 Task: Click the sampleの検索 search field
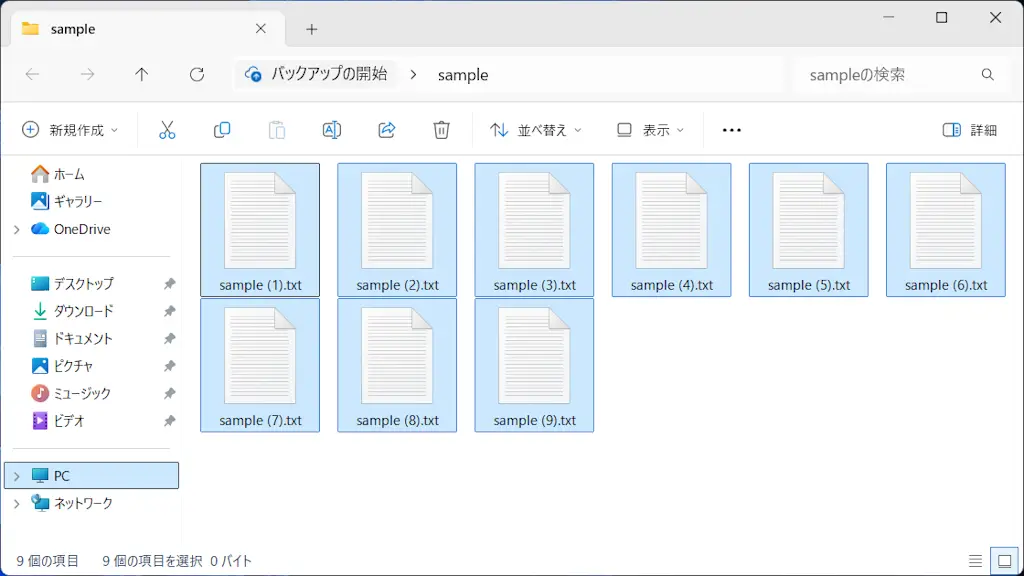click(885, 75)
